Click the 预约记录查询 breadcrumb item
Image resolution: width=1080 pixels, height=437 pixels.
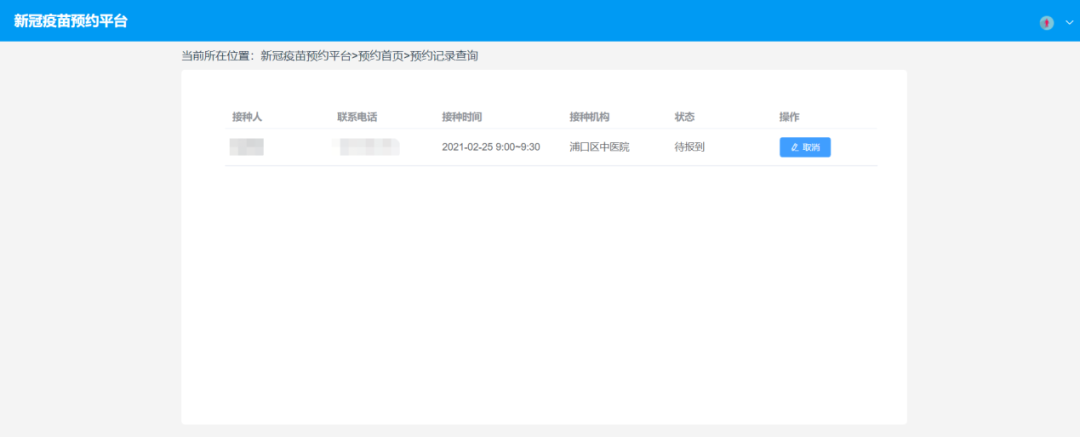[x=444, y=56]
